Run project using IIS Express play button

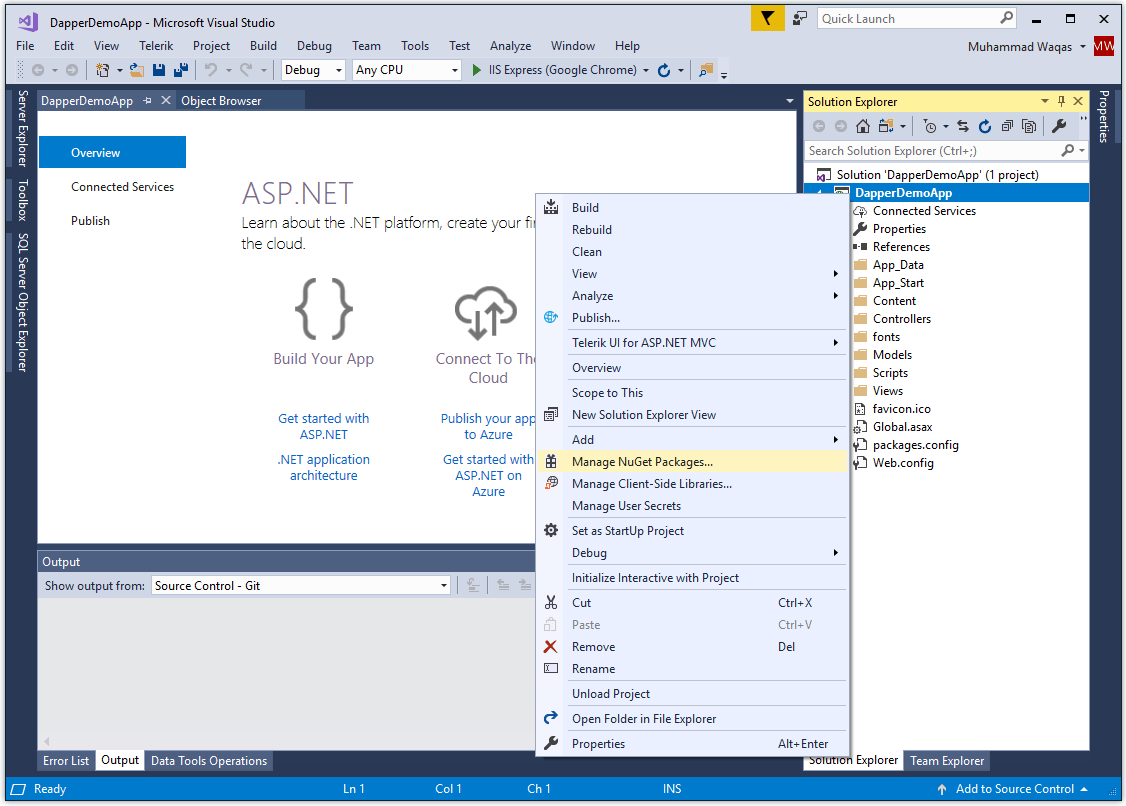click(x=475, y=69)
